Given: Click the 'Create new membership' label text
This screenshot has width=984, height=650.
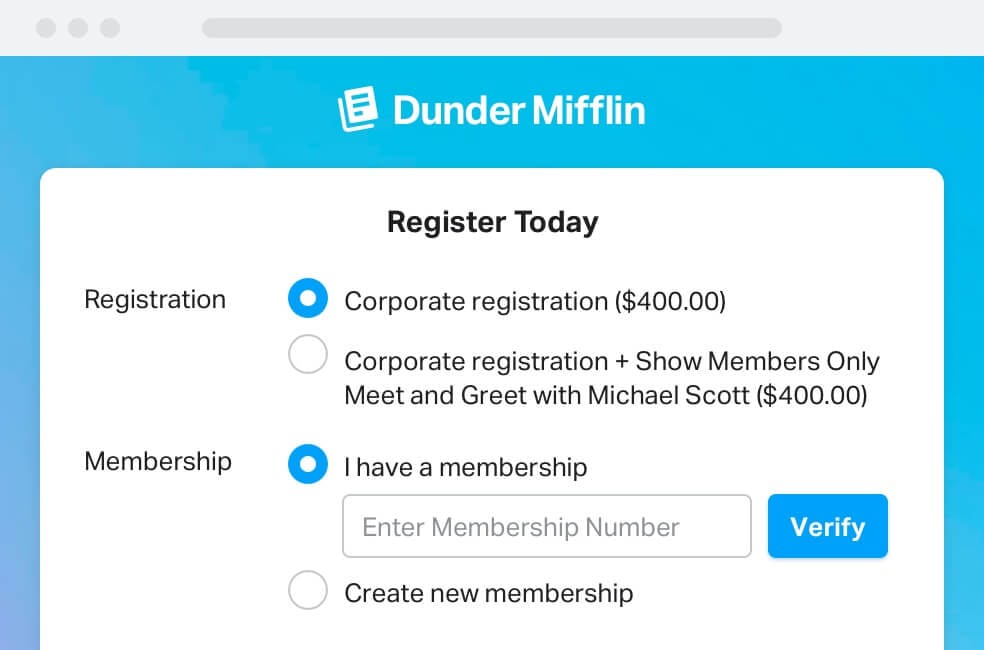Looking at the screenshot, I should (488, 593).
